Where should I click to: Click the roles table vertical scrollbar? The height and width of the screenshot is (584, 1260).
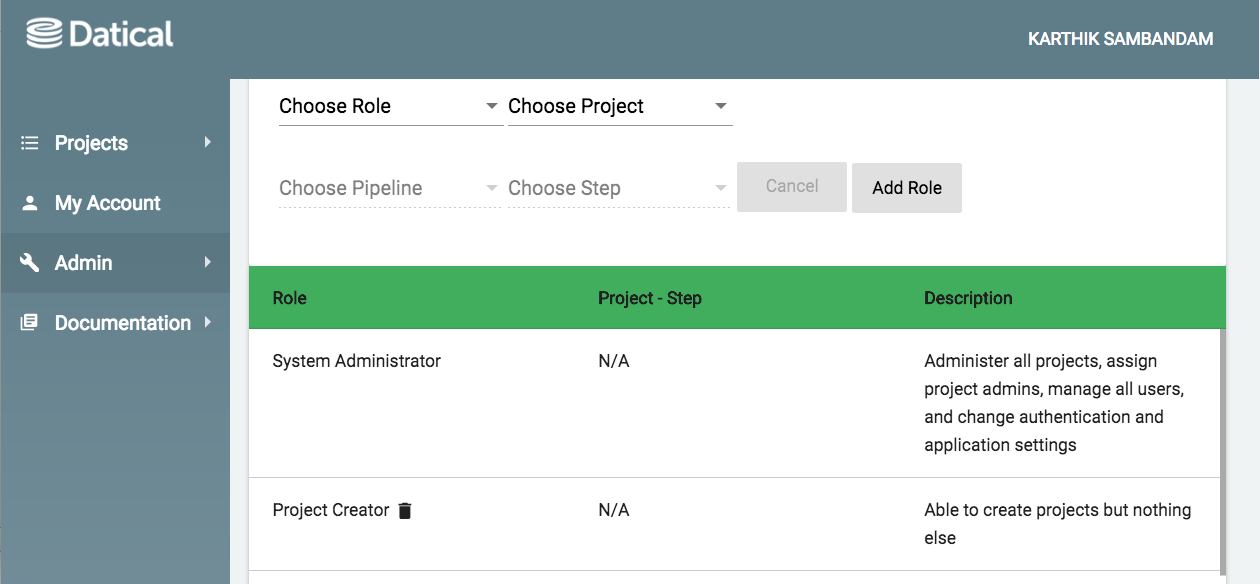(x=1222, y=450)
